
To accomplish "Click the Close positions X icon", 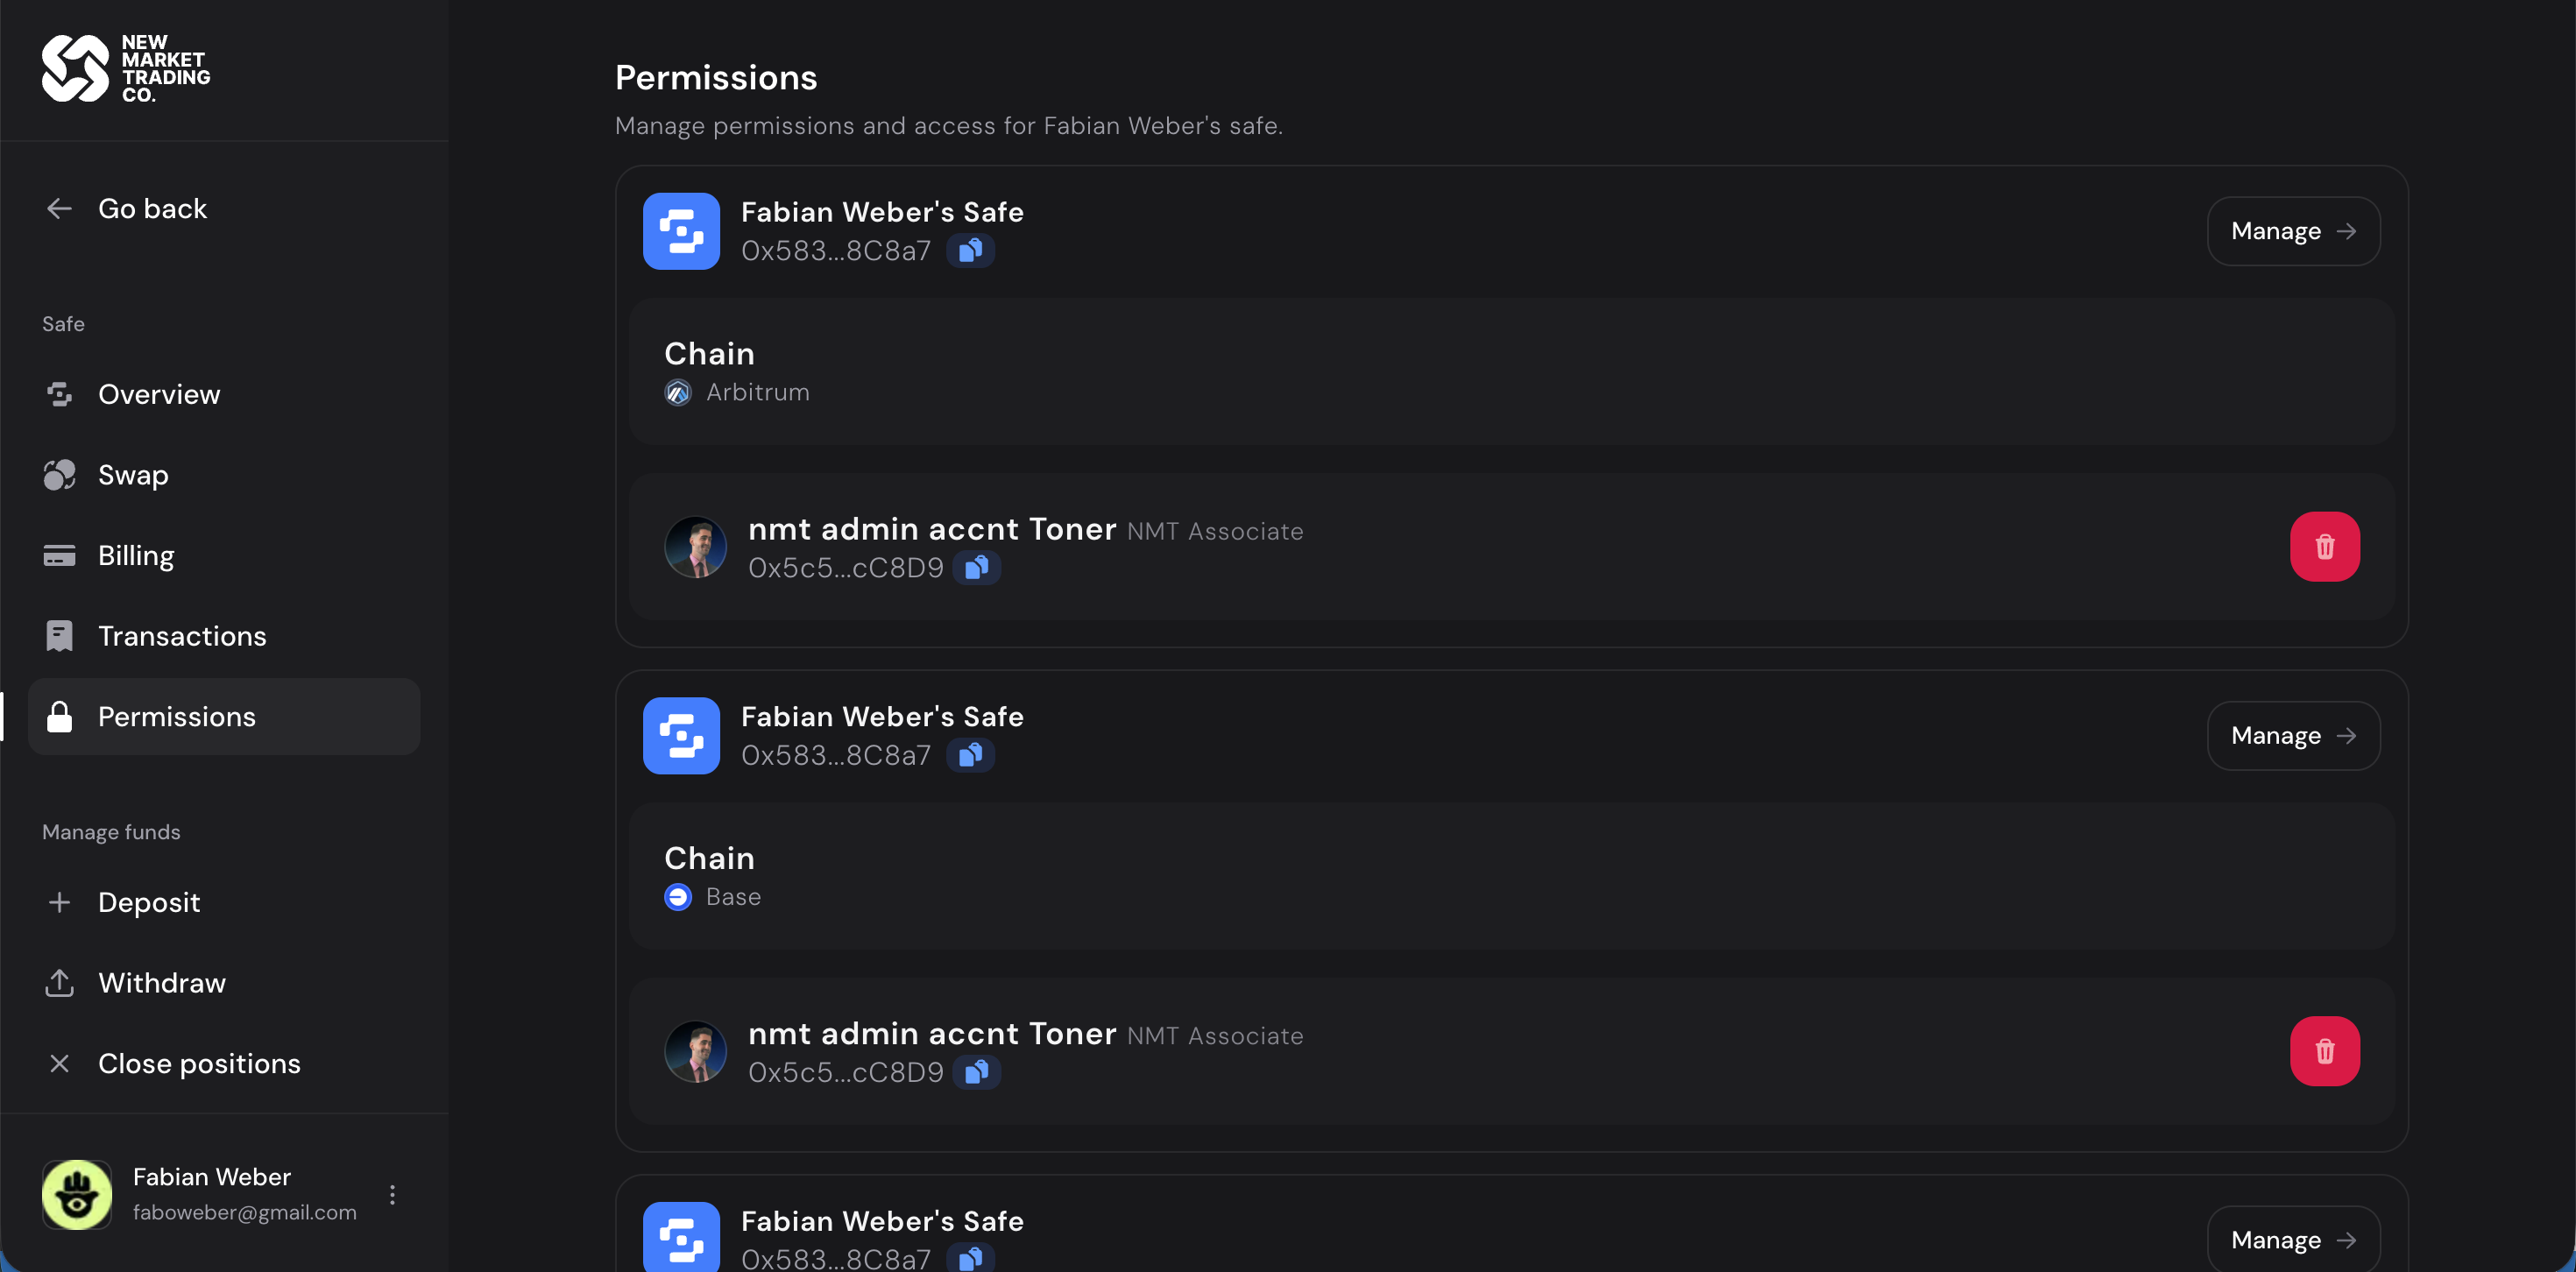I will tap(59, 1063).
